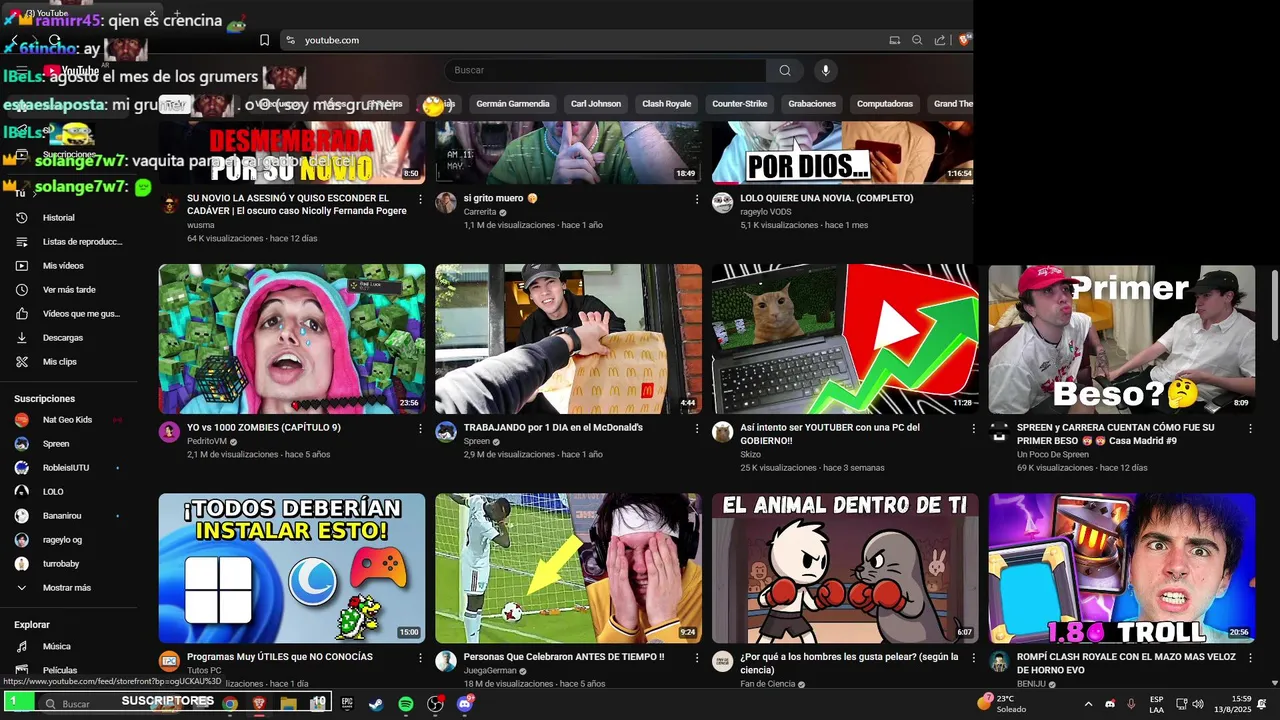Image resolution: width=1280 pixels, height=720 pixels.
Task: Open Vídeos que me gustan in sidebar
Action: [68, 314]
